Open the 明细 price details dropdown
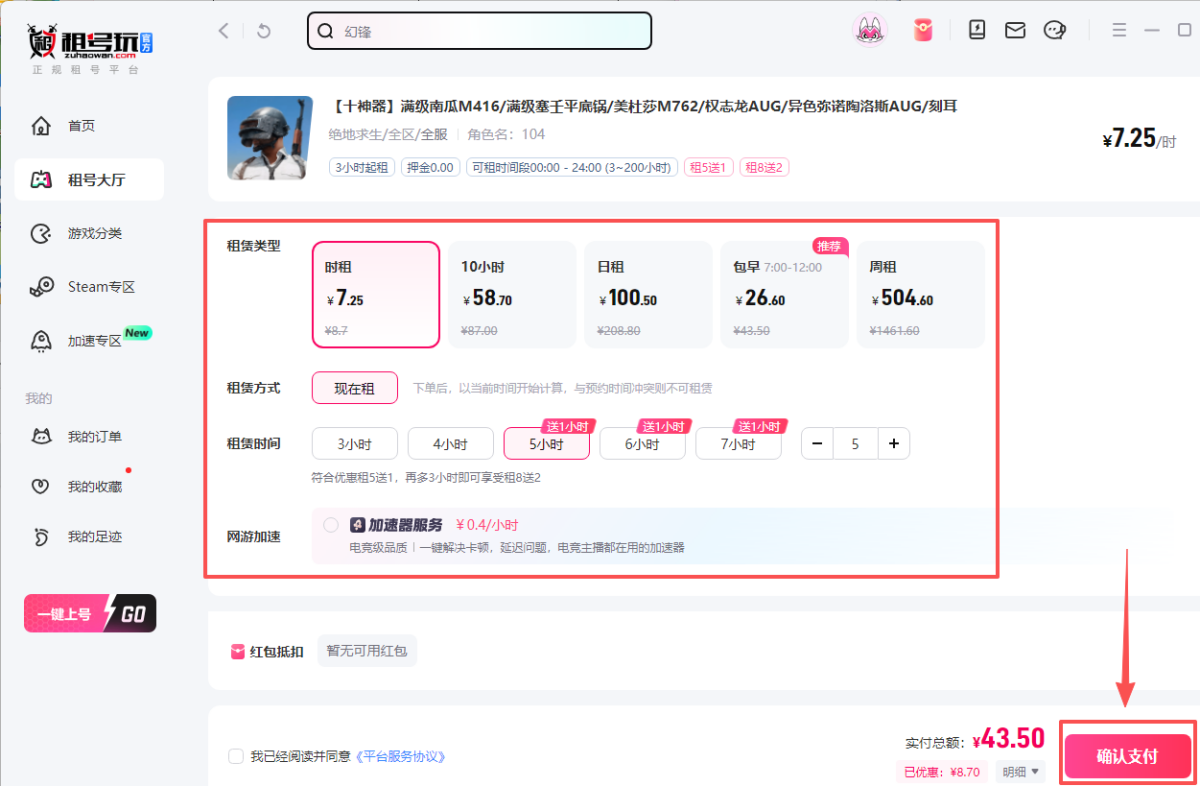 pos(1019,771)
